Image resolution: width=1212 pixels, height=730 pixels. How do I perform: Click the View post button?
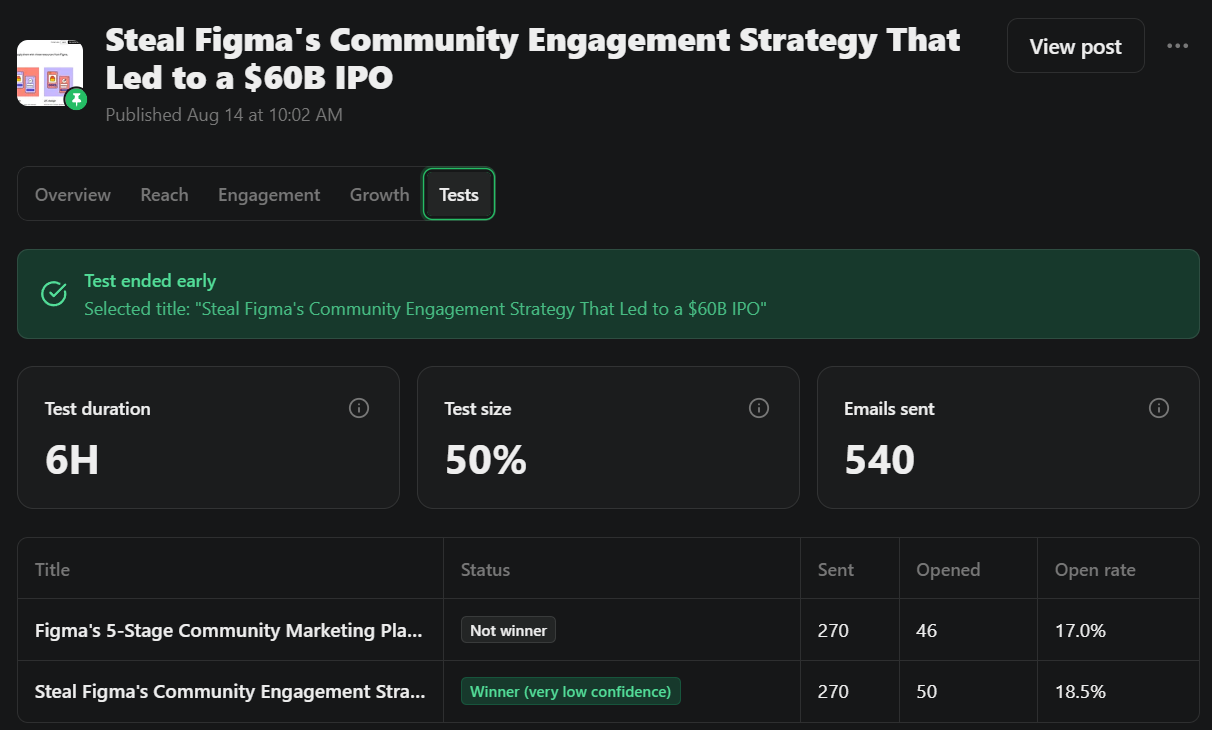(x=1076, y=46)
